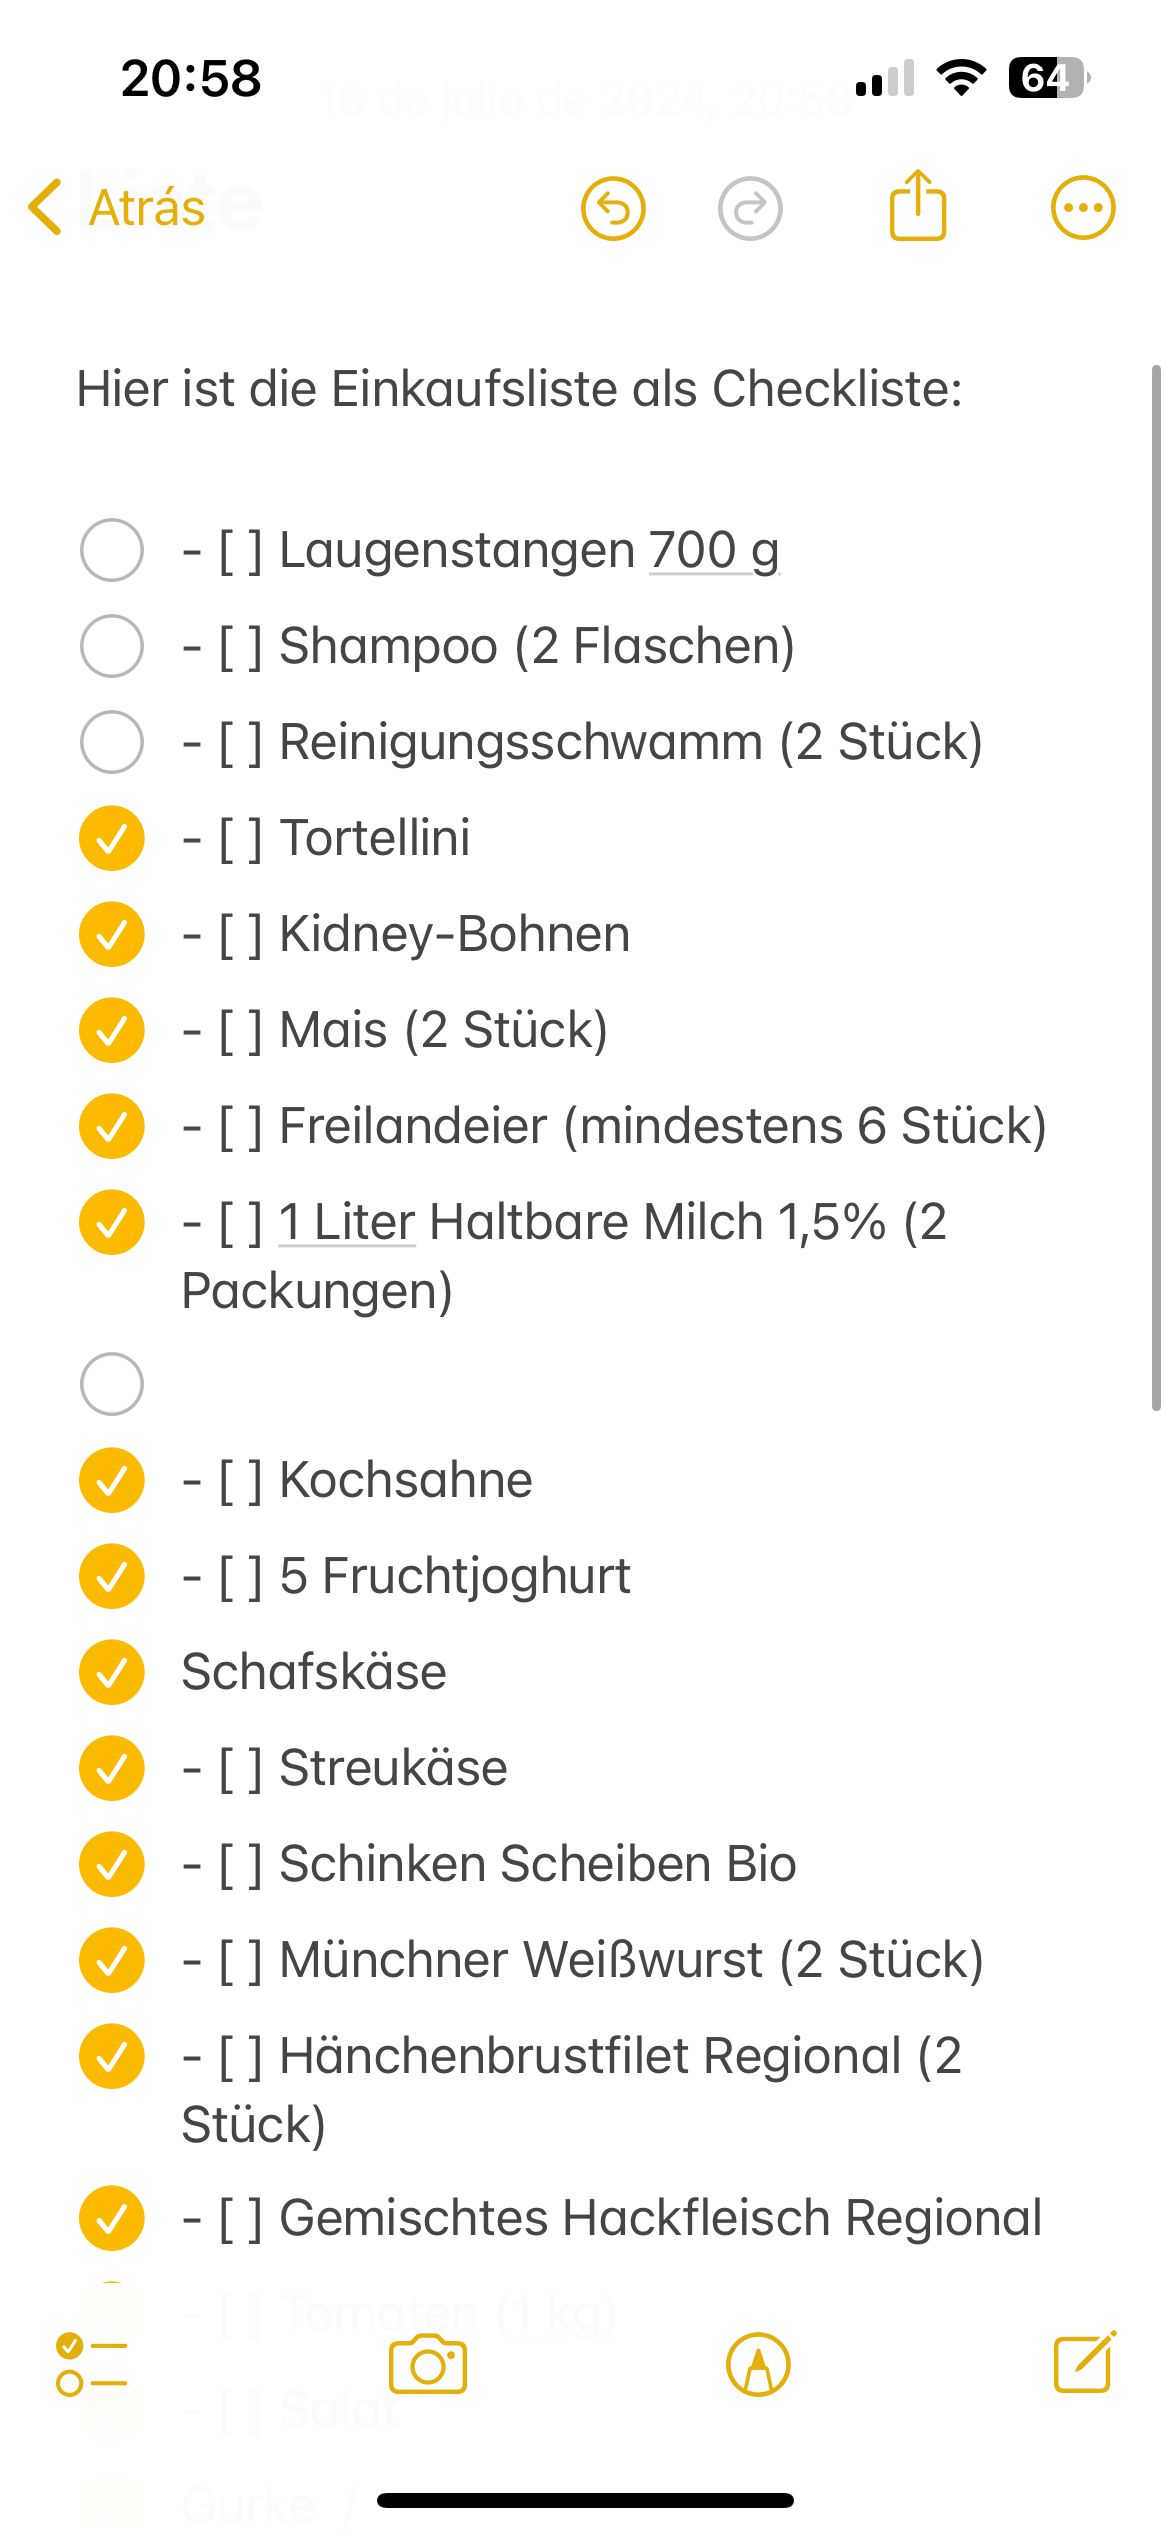Screen dimensions: 1170x2532
Task: Open the more options ellipsis menu
Action: coord(1082,208)
